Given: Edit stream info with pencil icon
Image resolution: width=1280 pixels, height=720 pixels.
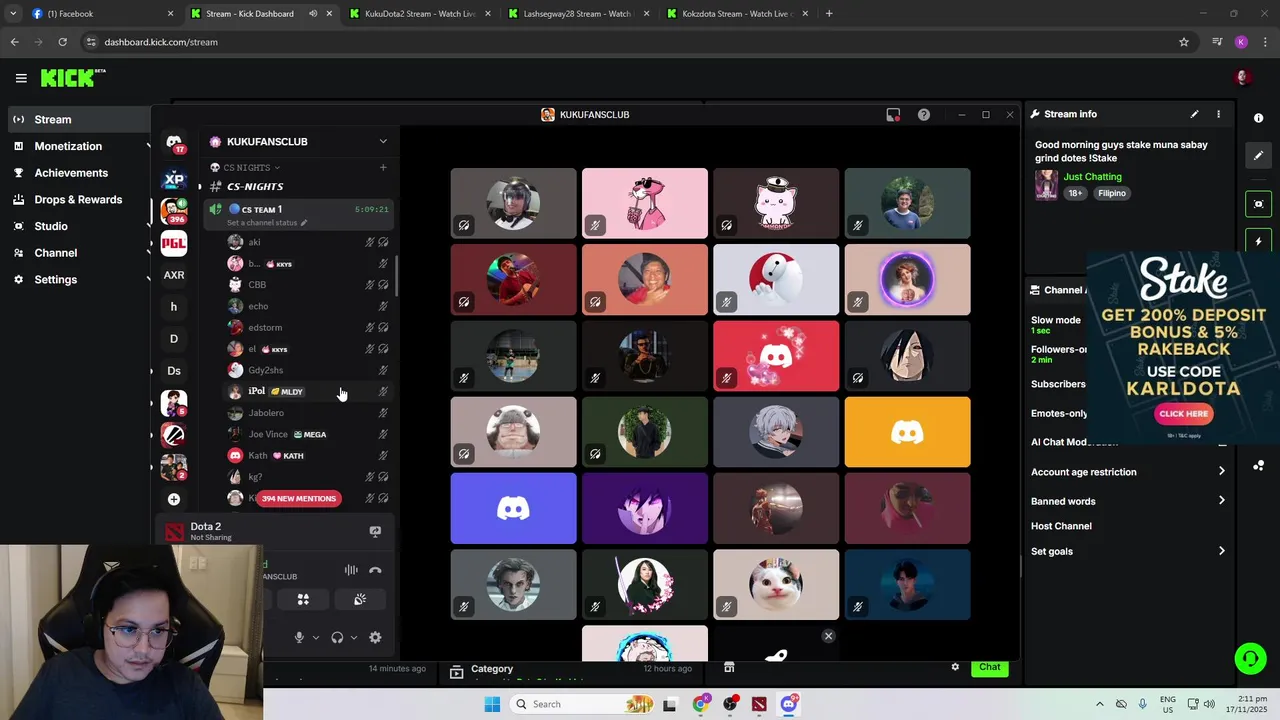Looking at the screenshot, I should click(x=1194, y=114).
